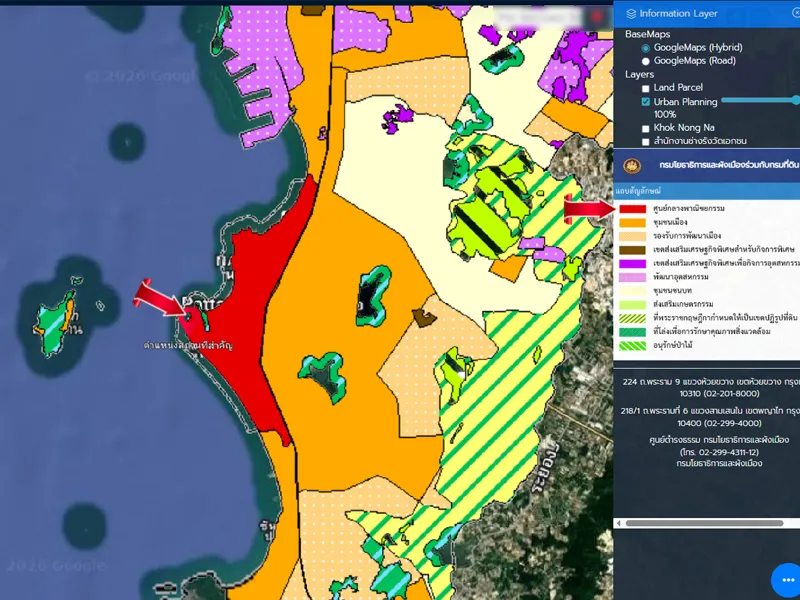Click the red arrow pointing at the legend
This screenshot has height=600, width=800.
tap(590, 208)
